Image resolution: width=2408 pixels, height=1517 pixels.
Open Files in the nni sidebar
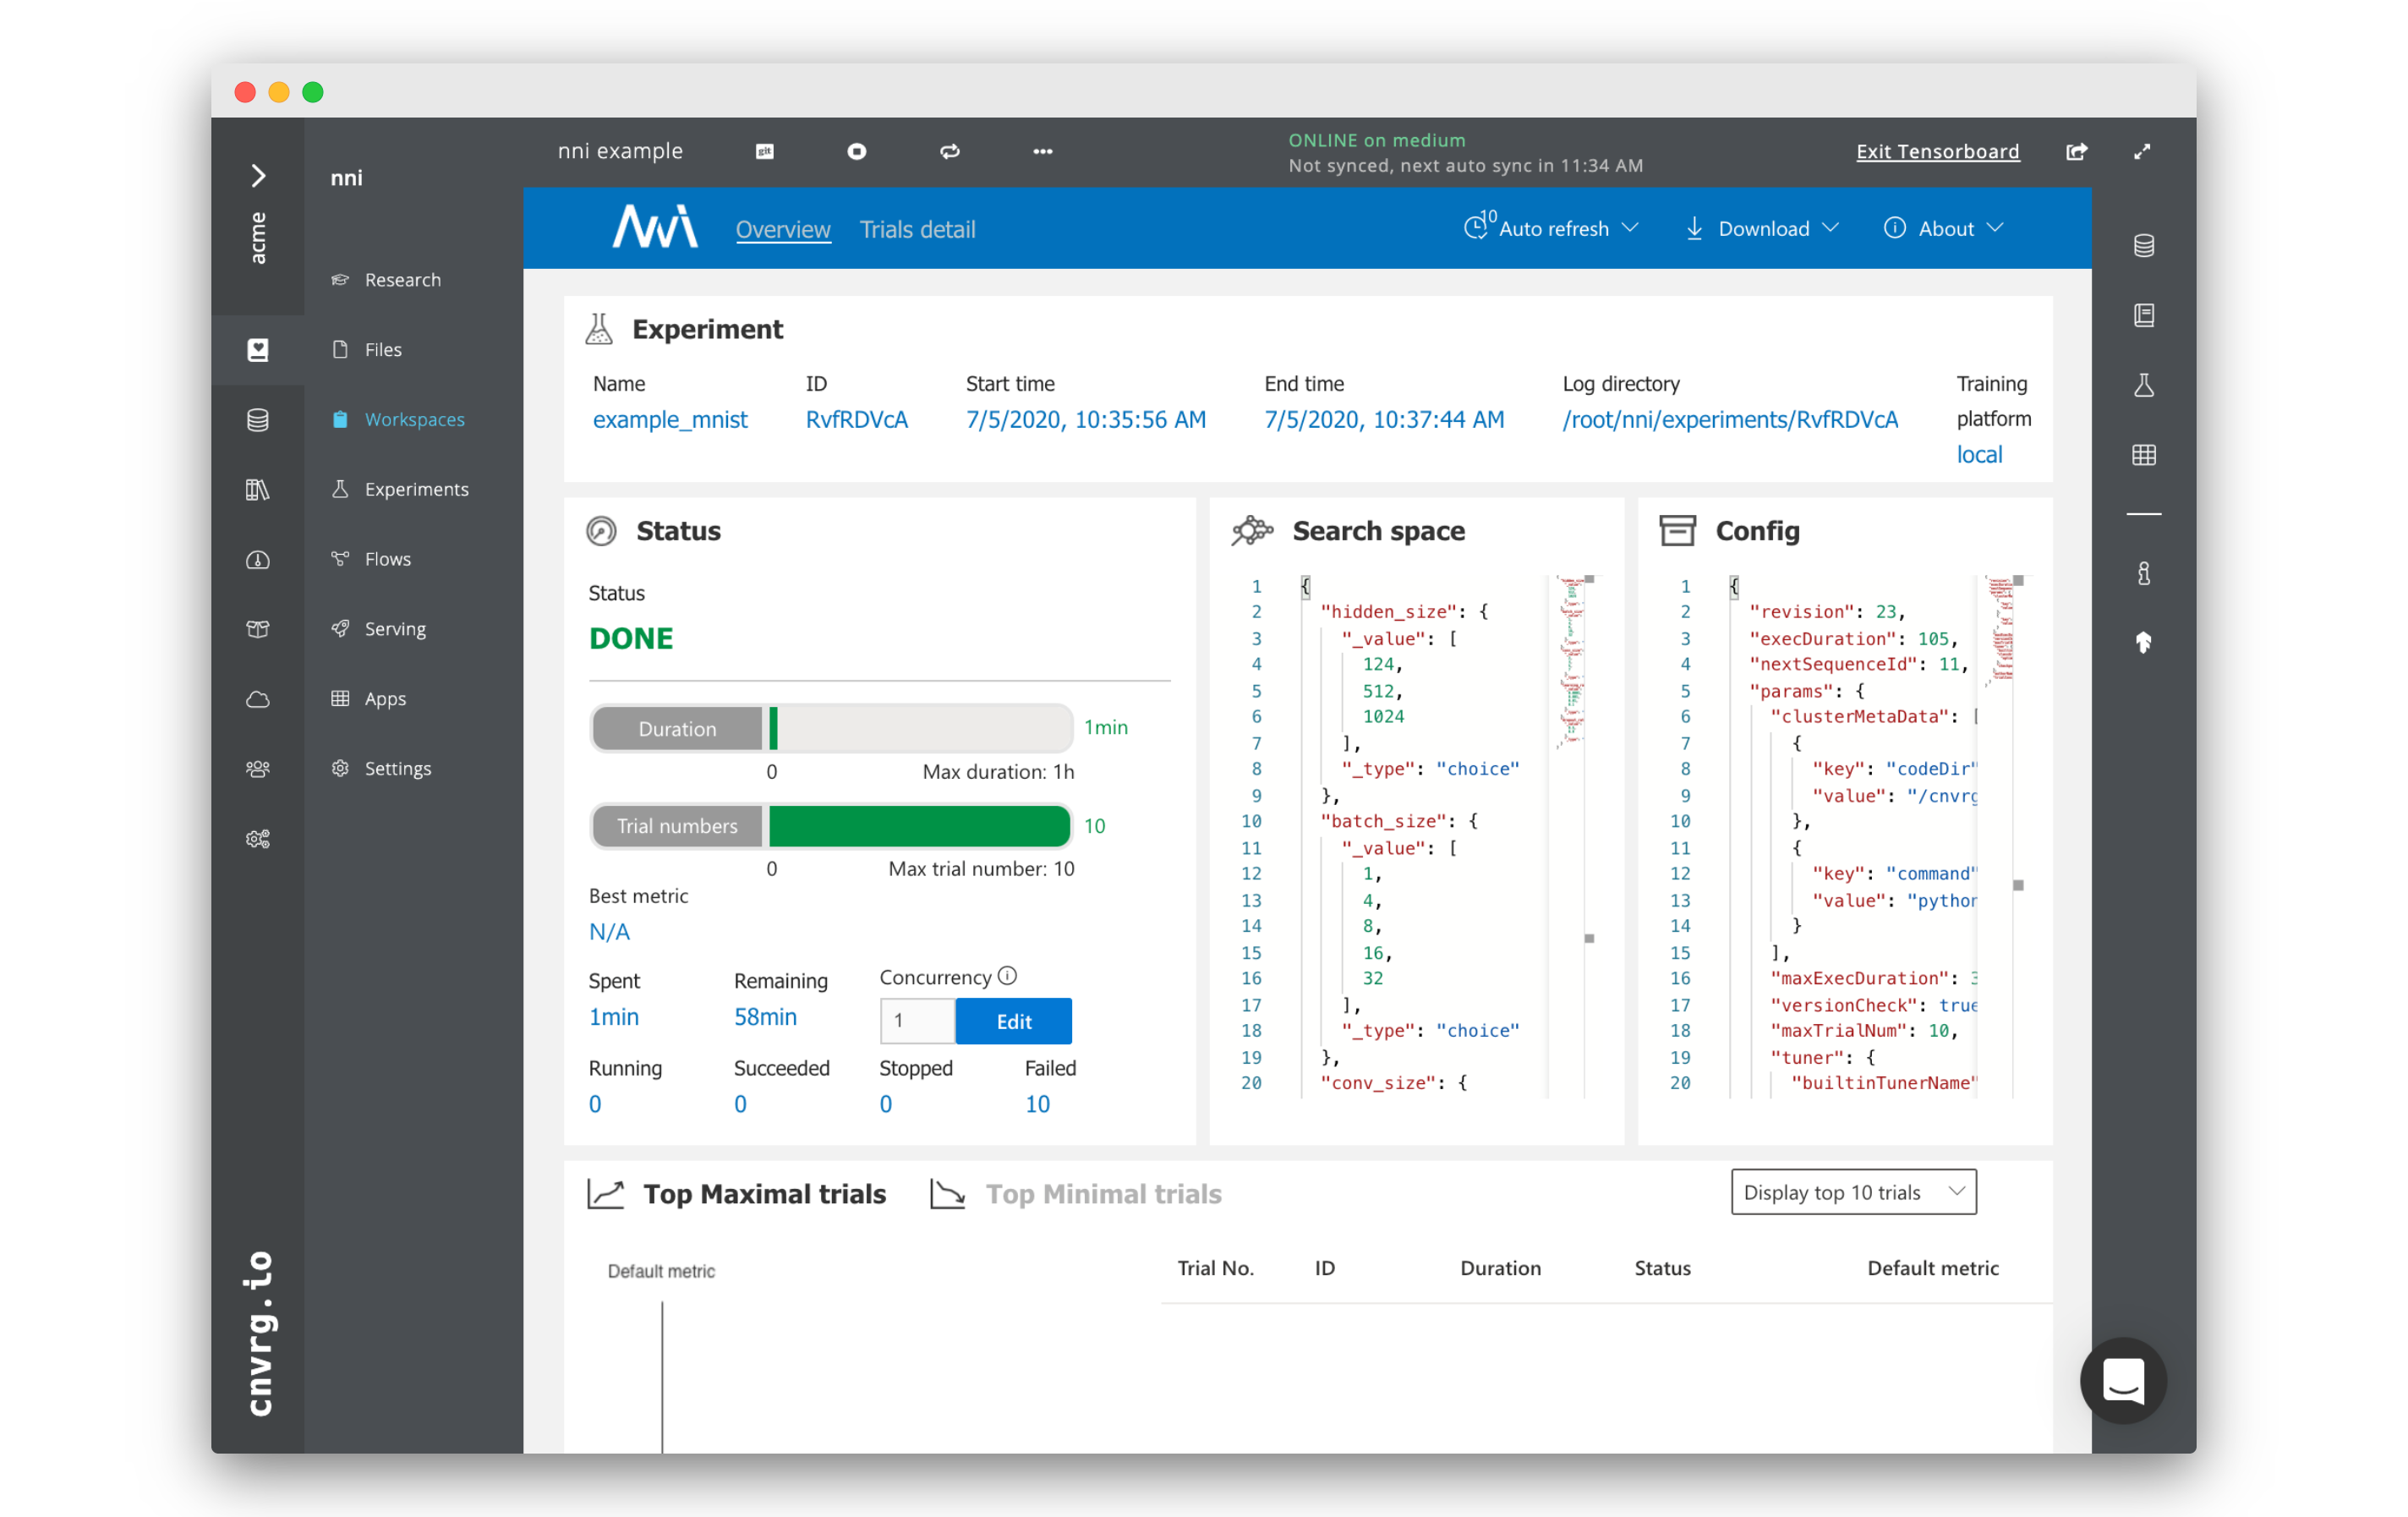366,349
